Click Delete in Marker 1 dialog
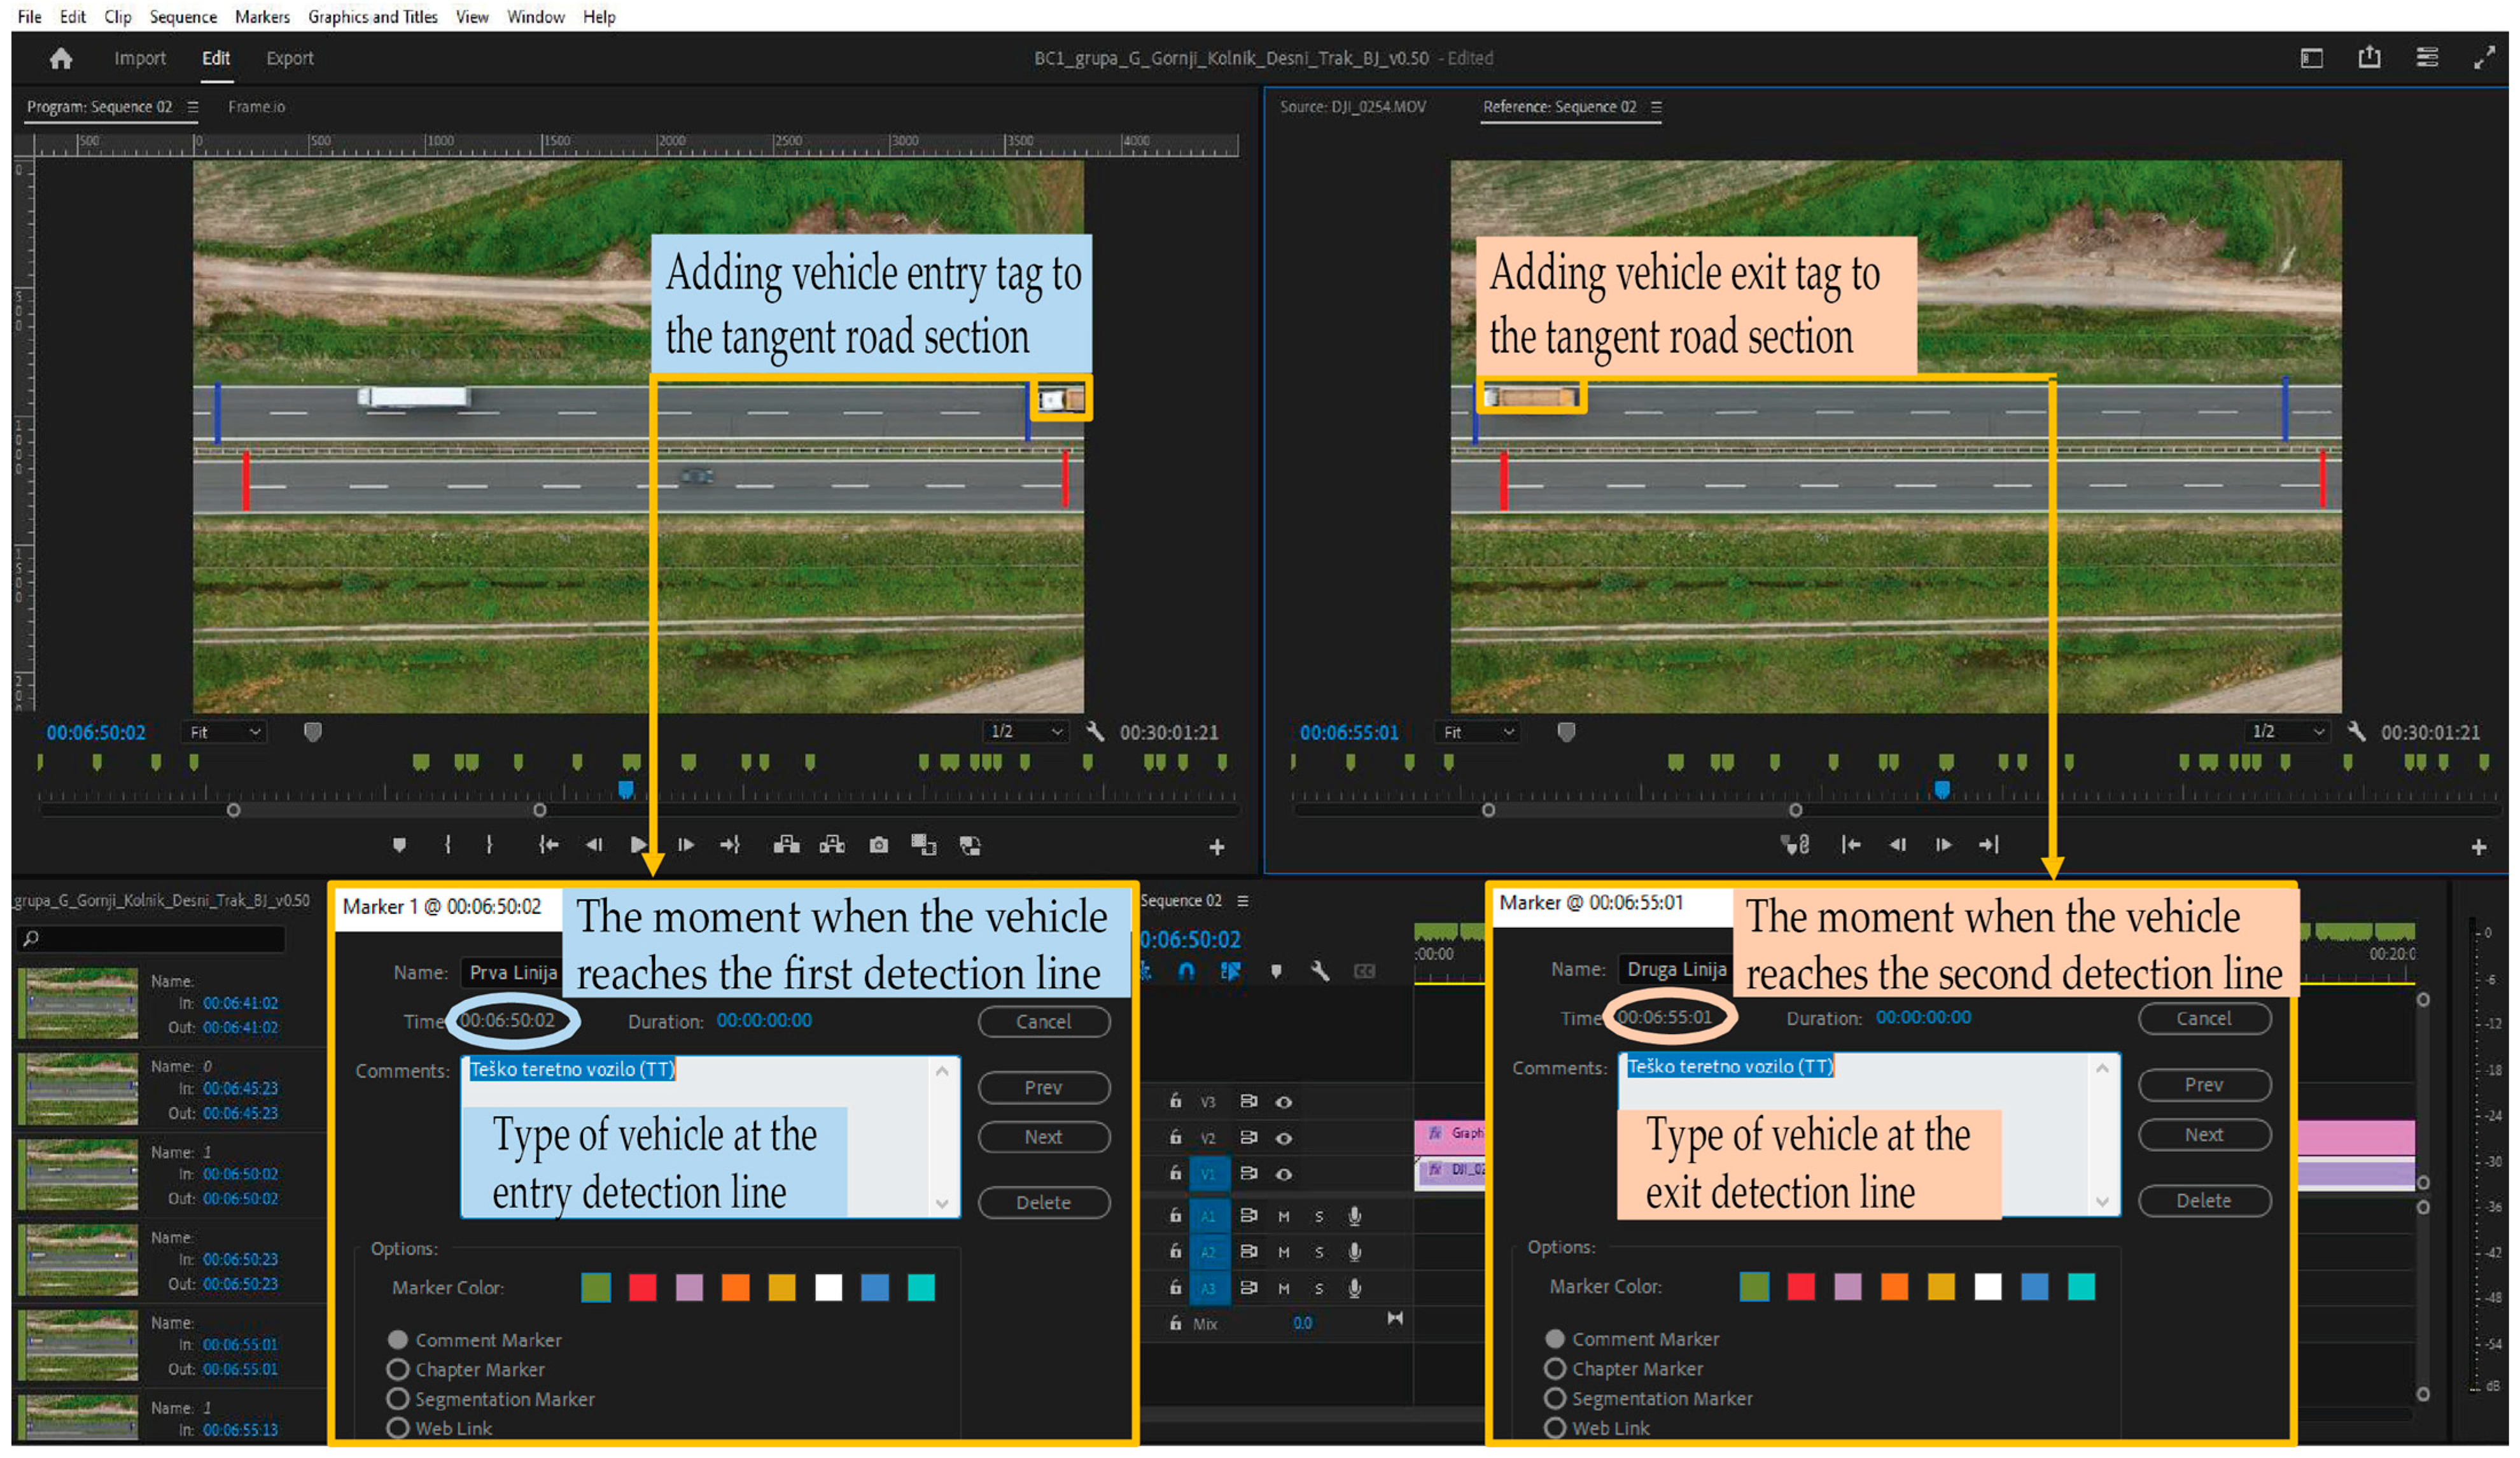Image resolution: width=2520 pixels, height=1458 pixels. coord(1043,1202)
